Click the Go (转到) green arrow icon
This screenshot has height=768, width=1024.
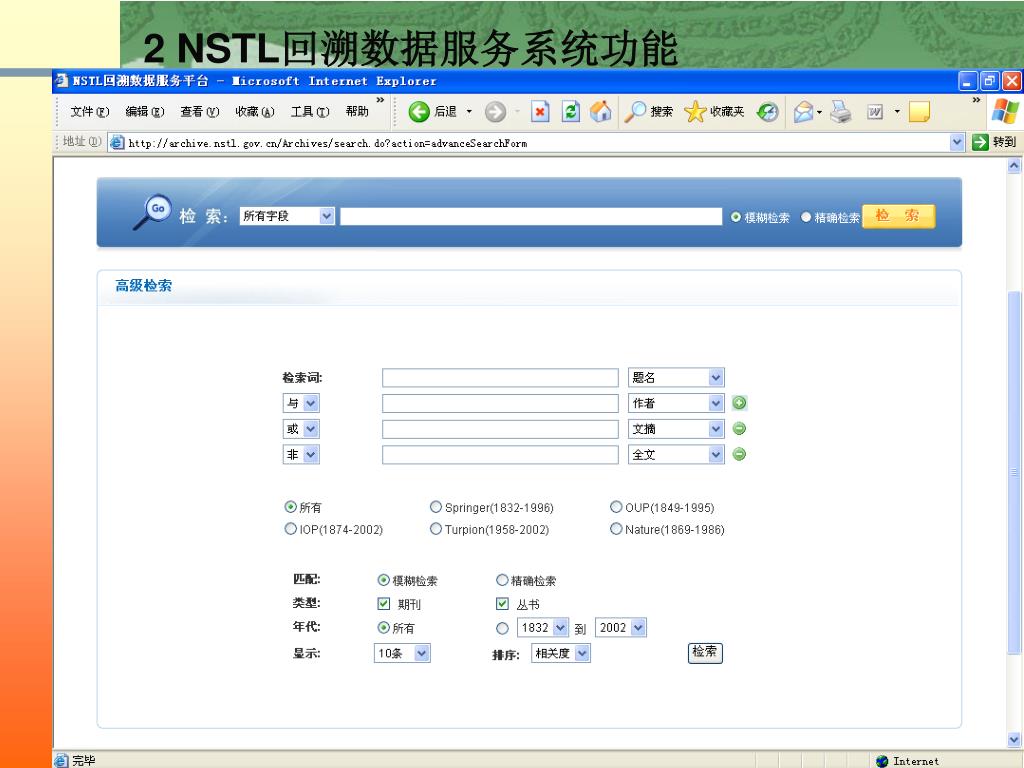click(x=980, y=142)
